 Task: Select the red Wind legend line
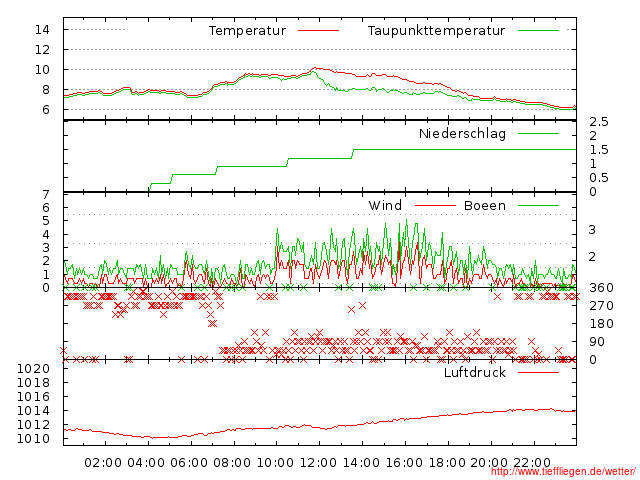point(436,206)
